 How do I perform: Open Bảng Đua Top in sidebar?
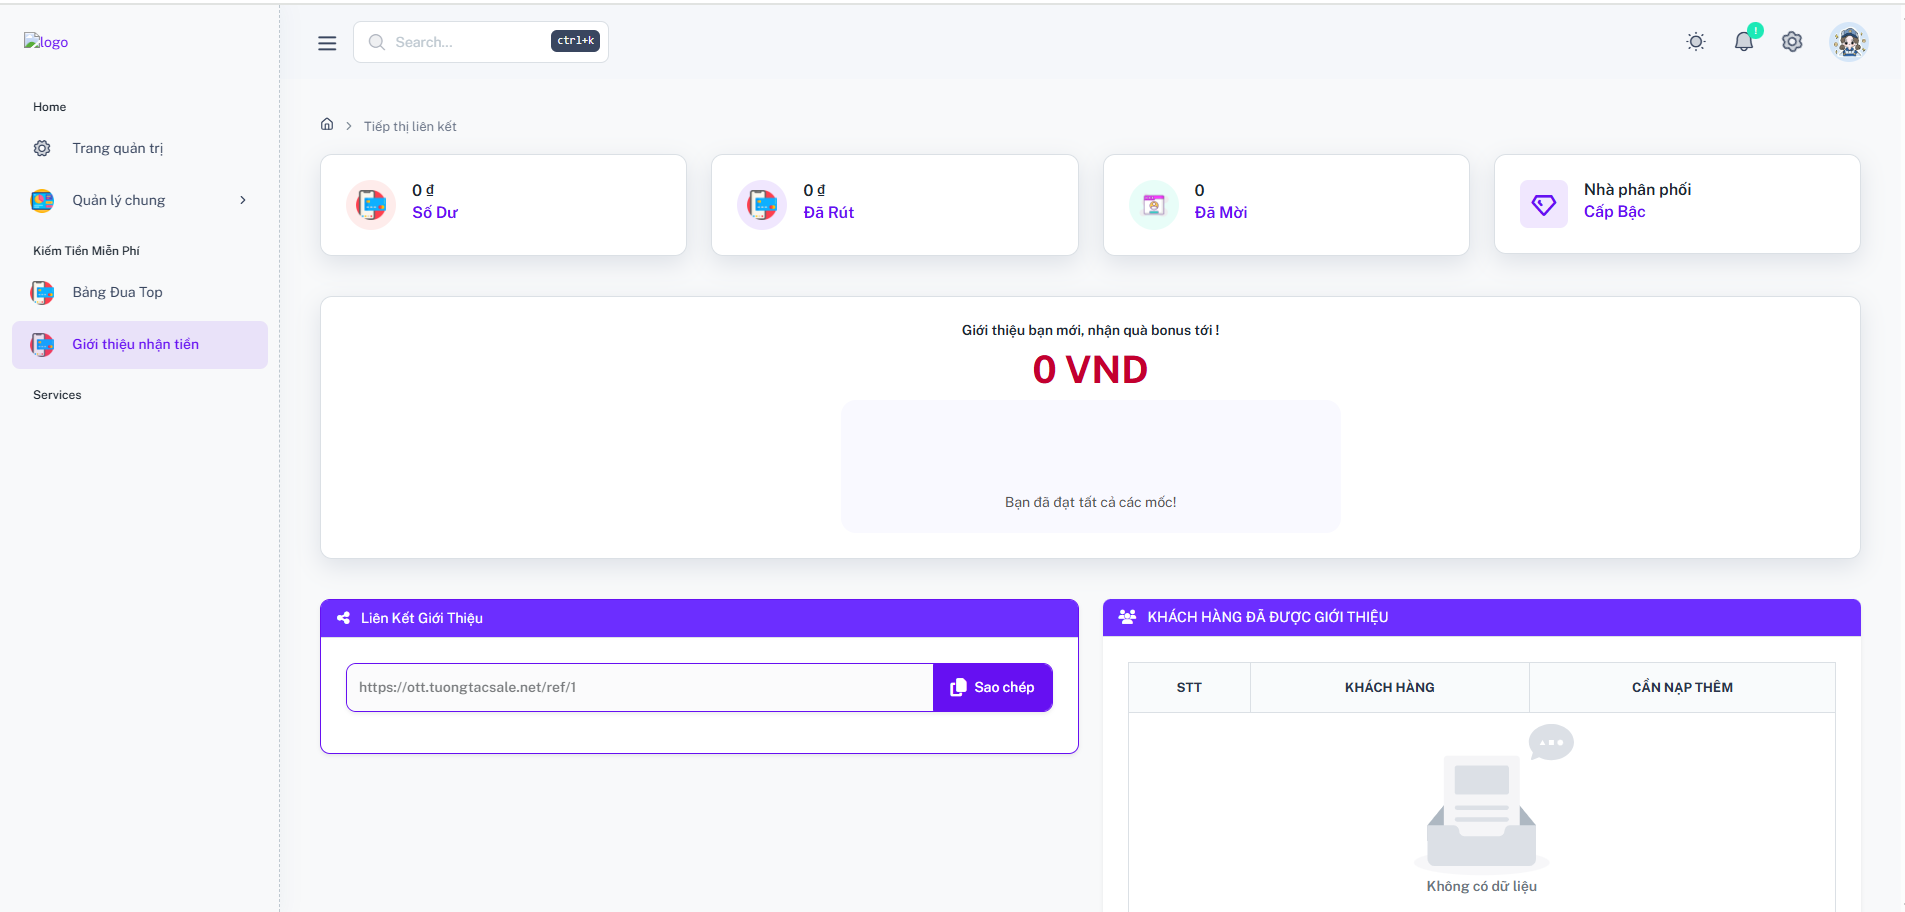tap(117, 293)
